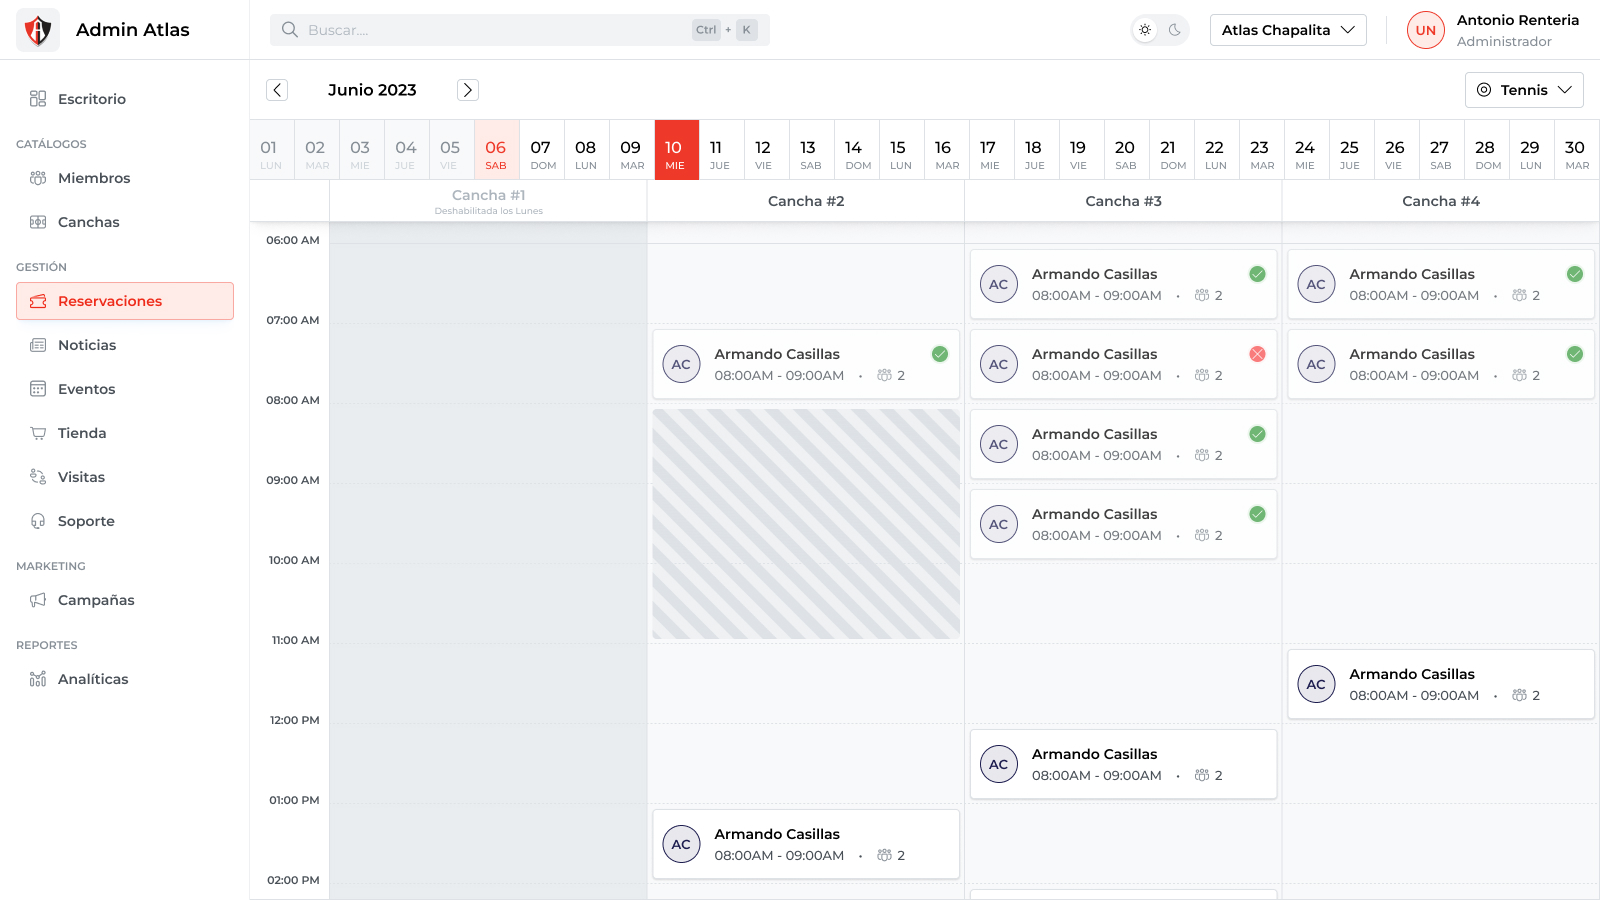Switch to dark mode moon toggle
1600x900 pixels.
[x=1175, y=30]
